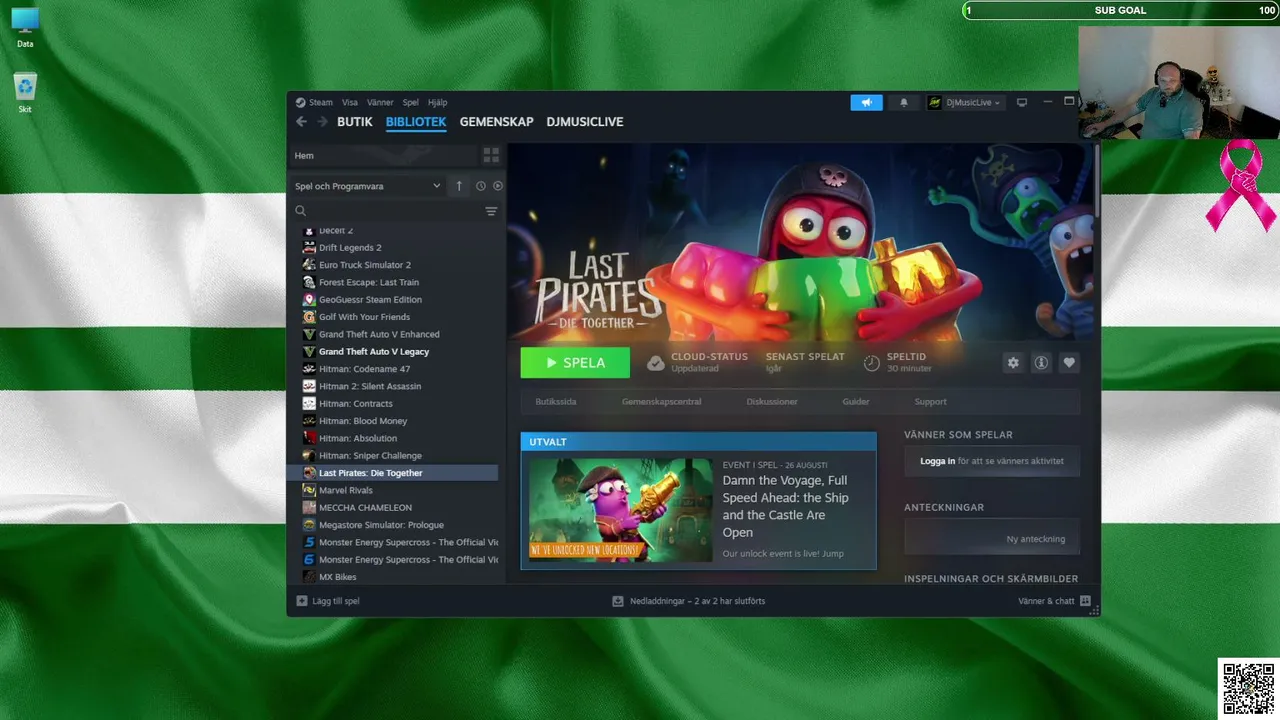Open the Guider link
Screen dimensions: 1280x720
[856, 402]
